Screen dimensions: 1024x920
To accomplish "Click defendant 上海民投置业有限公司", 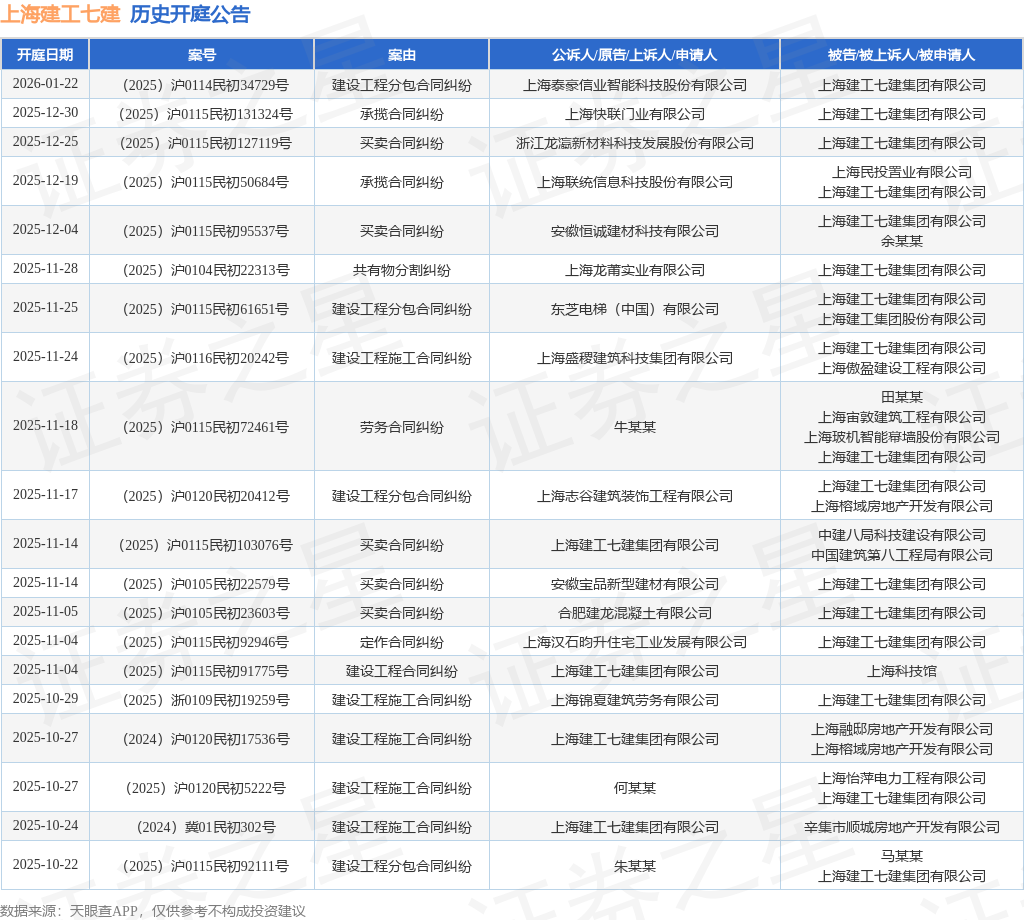I will pyautogui.click(x=902, y=172).
